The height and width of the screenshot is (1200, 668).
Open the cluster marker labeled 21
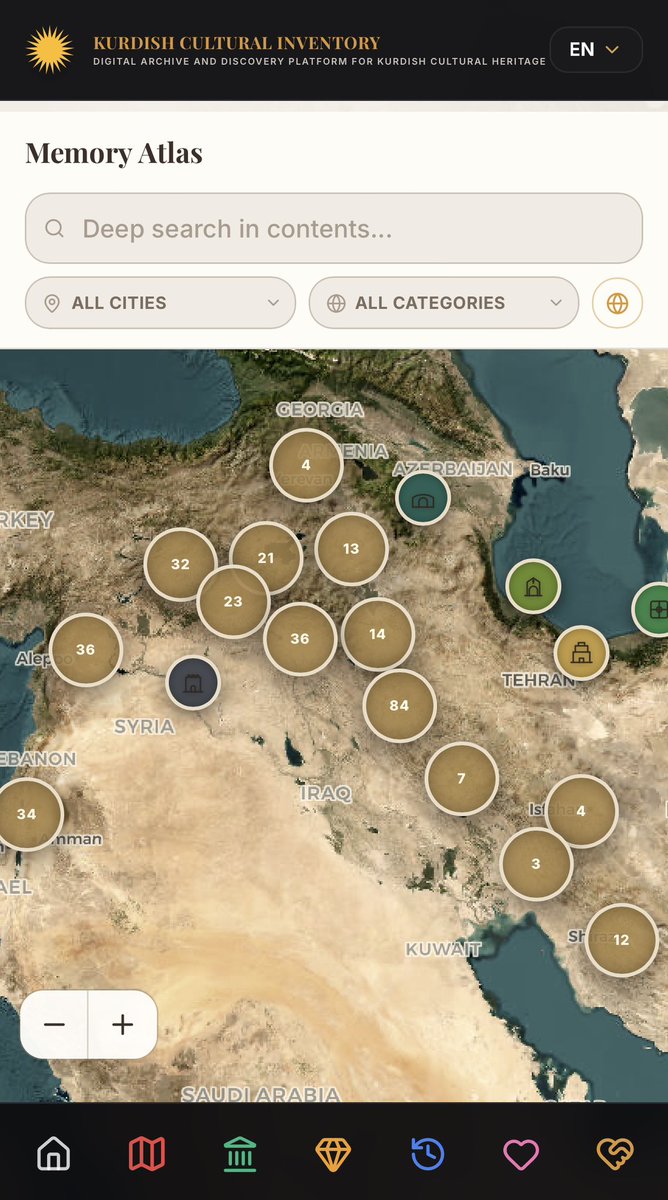pos(266,558)
